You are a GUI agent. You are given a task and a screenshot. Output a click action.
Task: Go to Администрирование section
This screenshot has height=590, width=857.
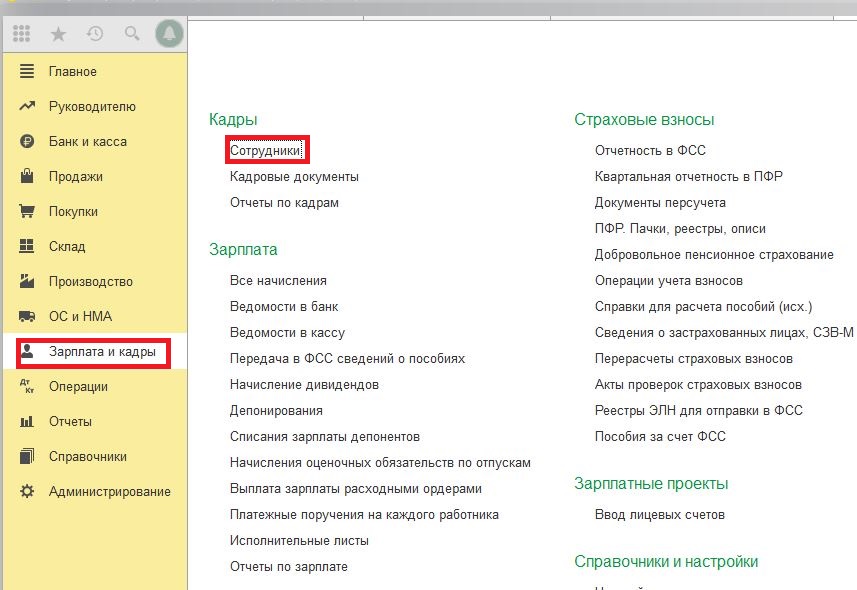coord(110,492)
